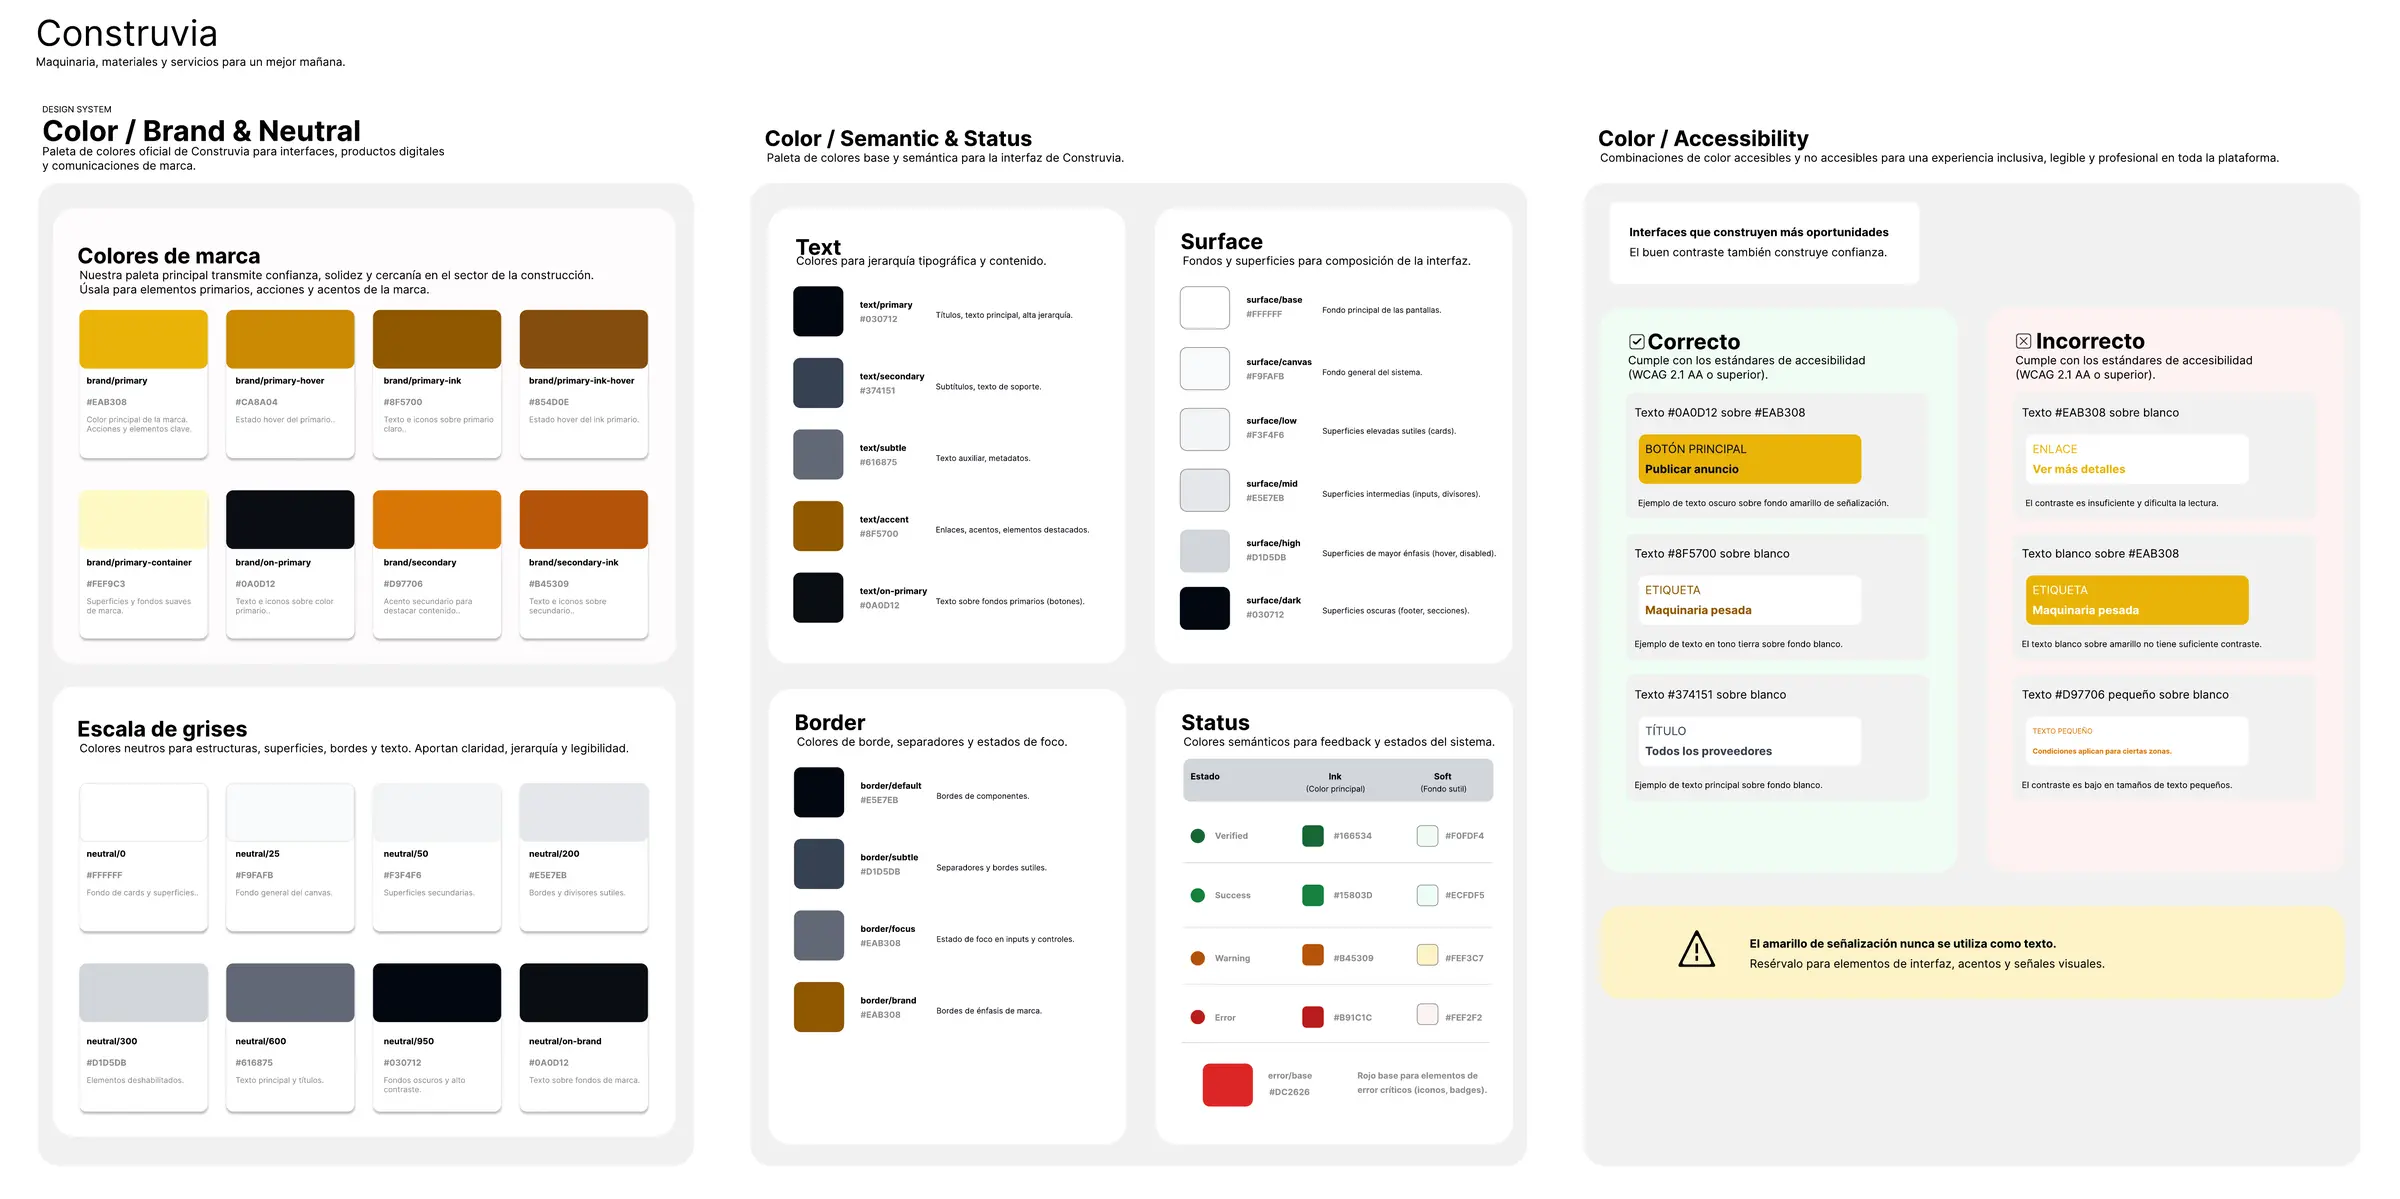Click the Success ink swatch #15803D
Image resolution: width=2400 pixels, height=1199 pixels.
click(1313, 895)
